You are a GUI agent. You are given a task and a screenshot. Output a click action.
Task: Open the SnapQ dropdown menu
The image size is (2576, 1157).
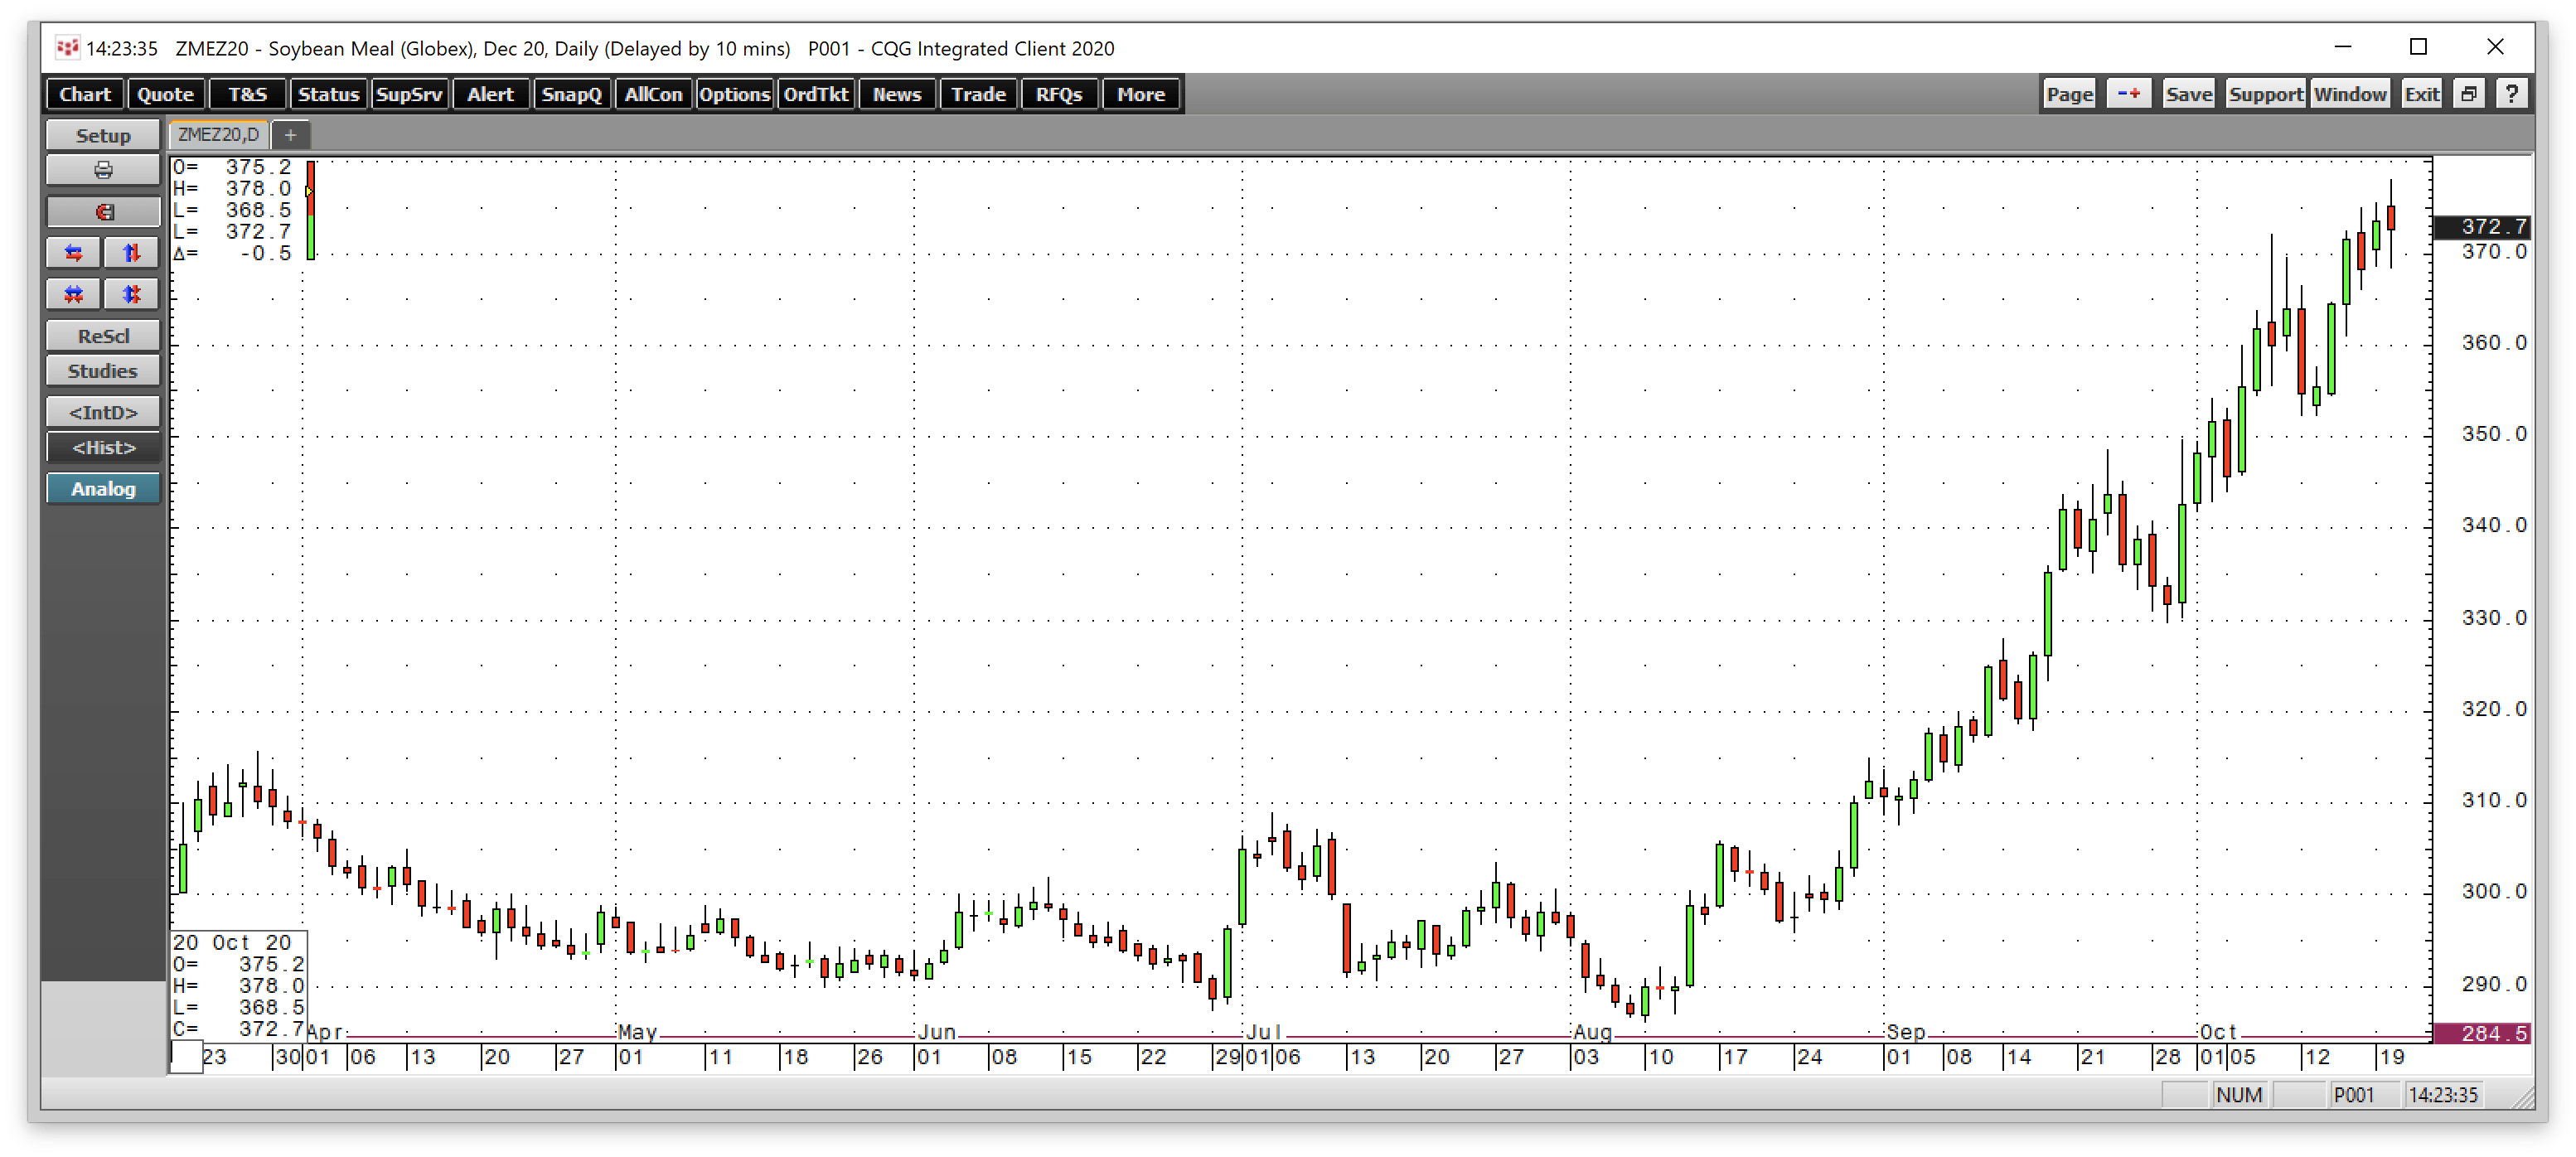pos(570,94)
